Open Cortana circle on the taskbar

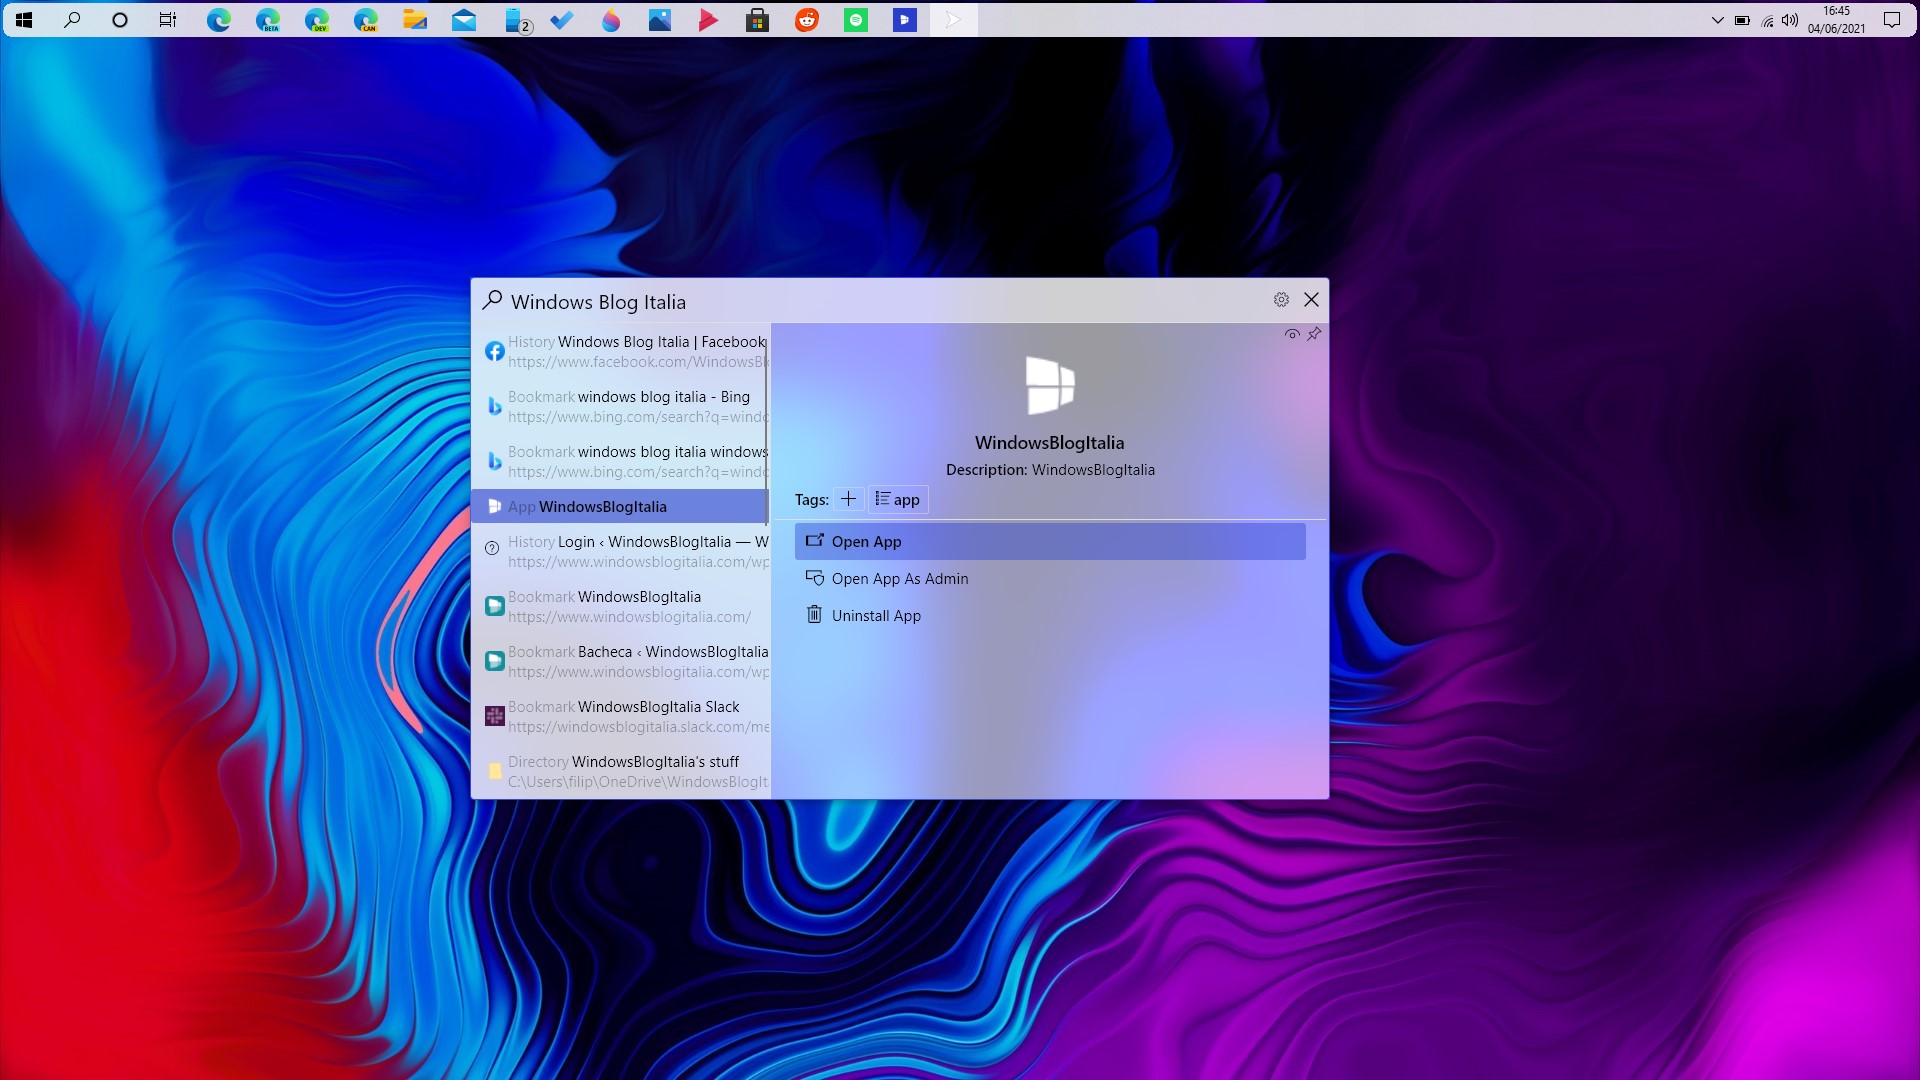pyautogui.click(x=120, y=19)
